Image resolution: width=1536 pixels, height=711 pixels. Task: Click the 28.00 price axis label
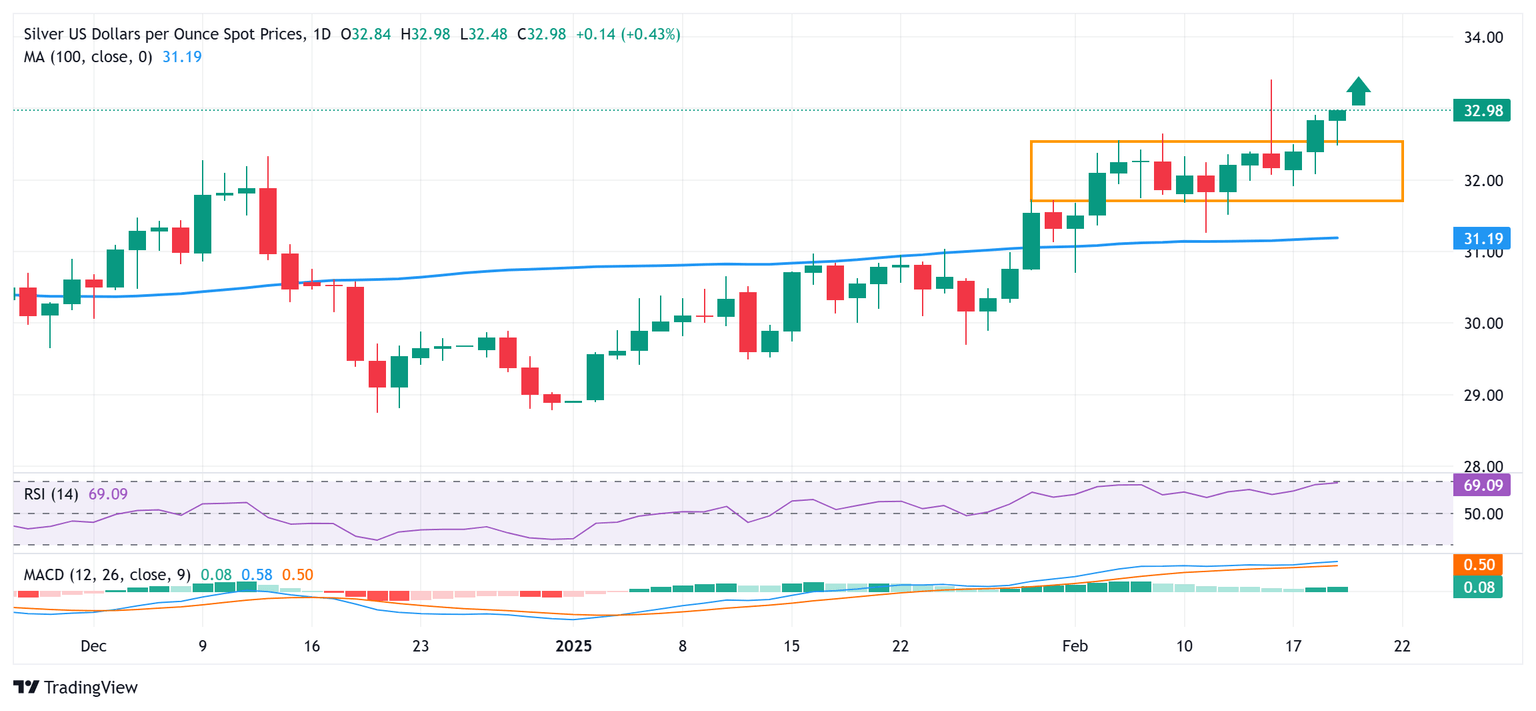coord(1482,467)
